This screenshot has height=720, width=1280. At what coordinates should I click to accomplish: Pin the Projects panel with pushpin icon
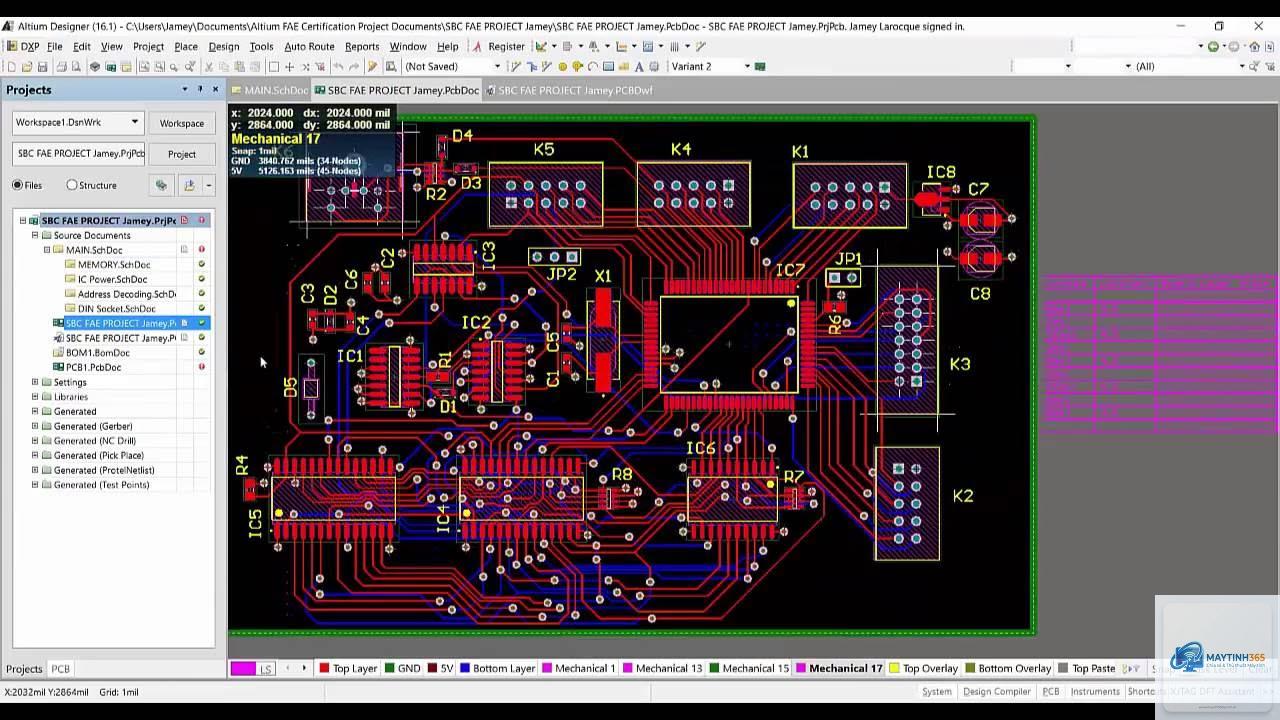click(200, 89)
